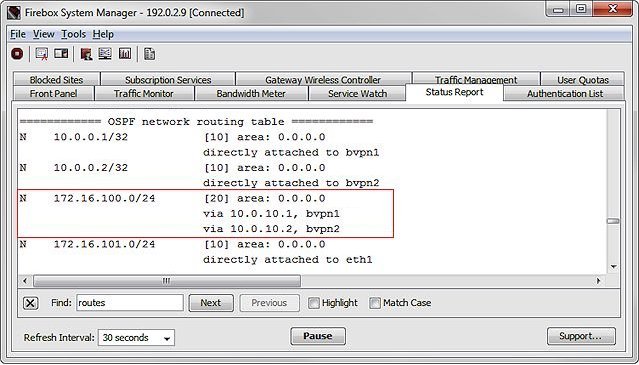
Task: Enable the Highlight checkbox
Action: (313, 303)
